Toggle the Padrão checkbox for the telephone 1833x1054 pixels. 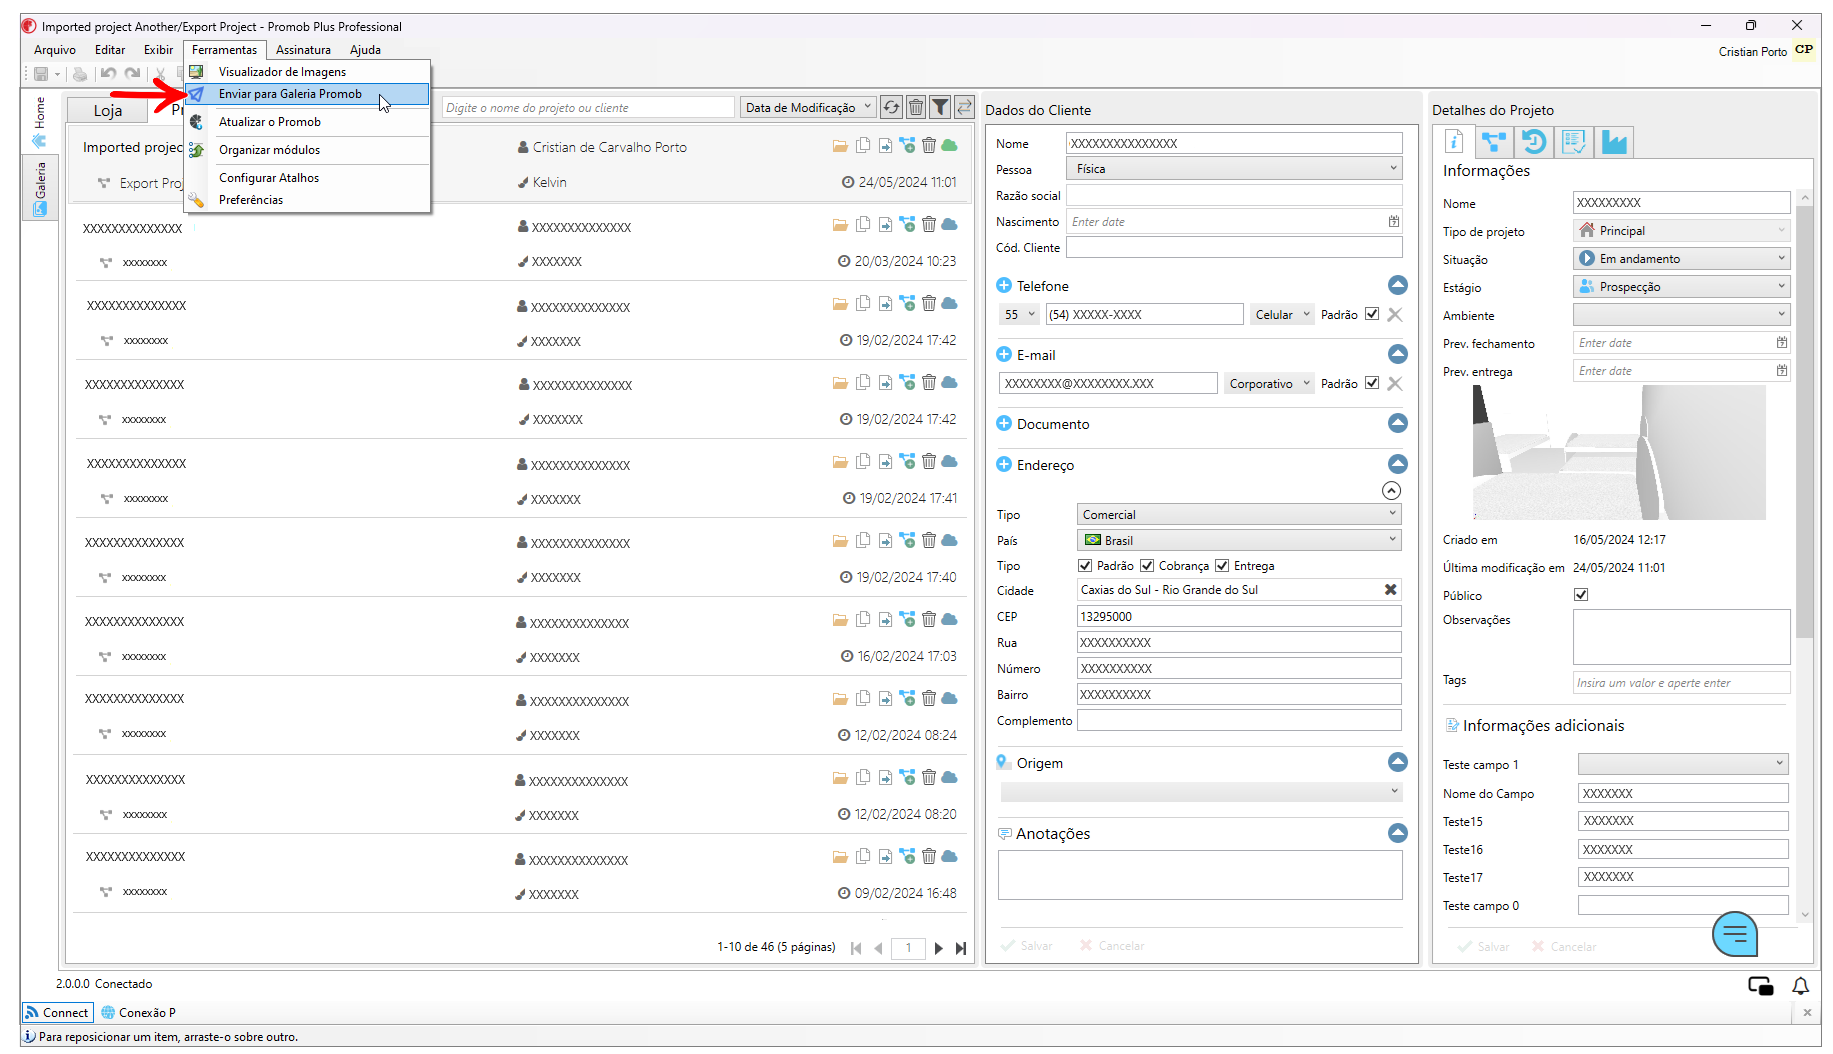(x=1372, y=314)
